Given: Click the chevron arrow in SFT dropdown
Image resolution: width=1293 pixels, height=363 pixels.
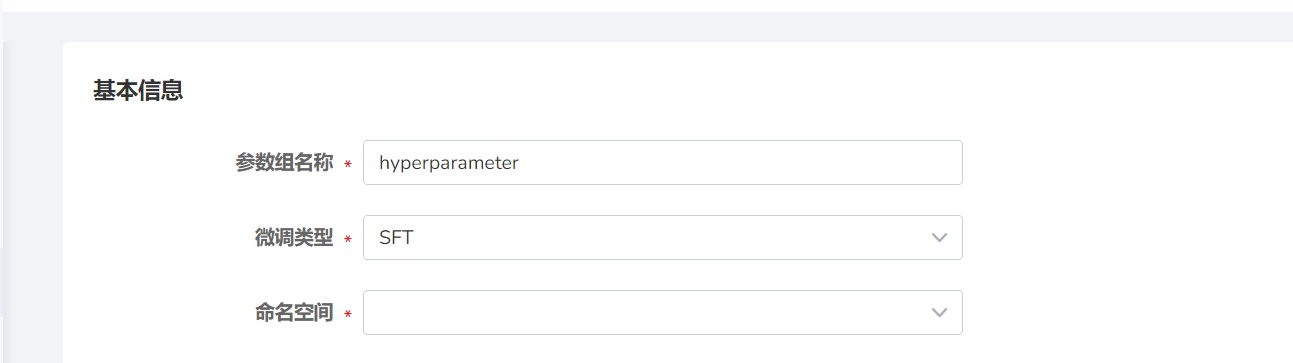Looking at the screenshot, I should [x=939, y=238].
